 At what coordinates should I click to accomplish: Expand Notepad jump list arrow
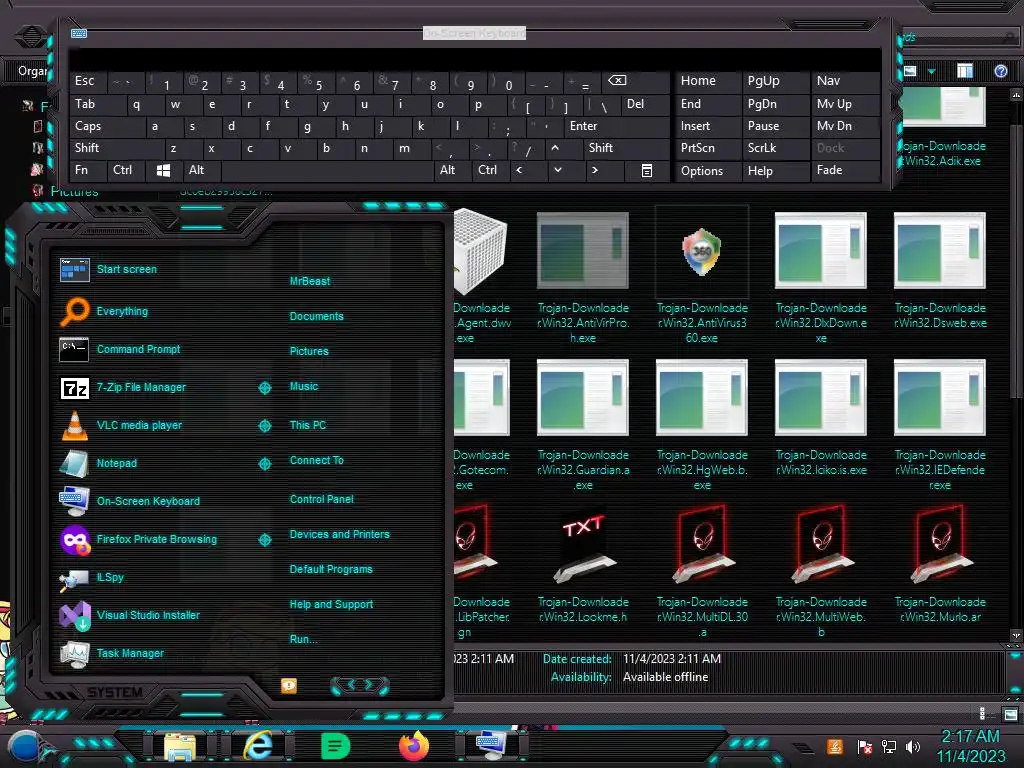tap(264, 464)
